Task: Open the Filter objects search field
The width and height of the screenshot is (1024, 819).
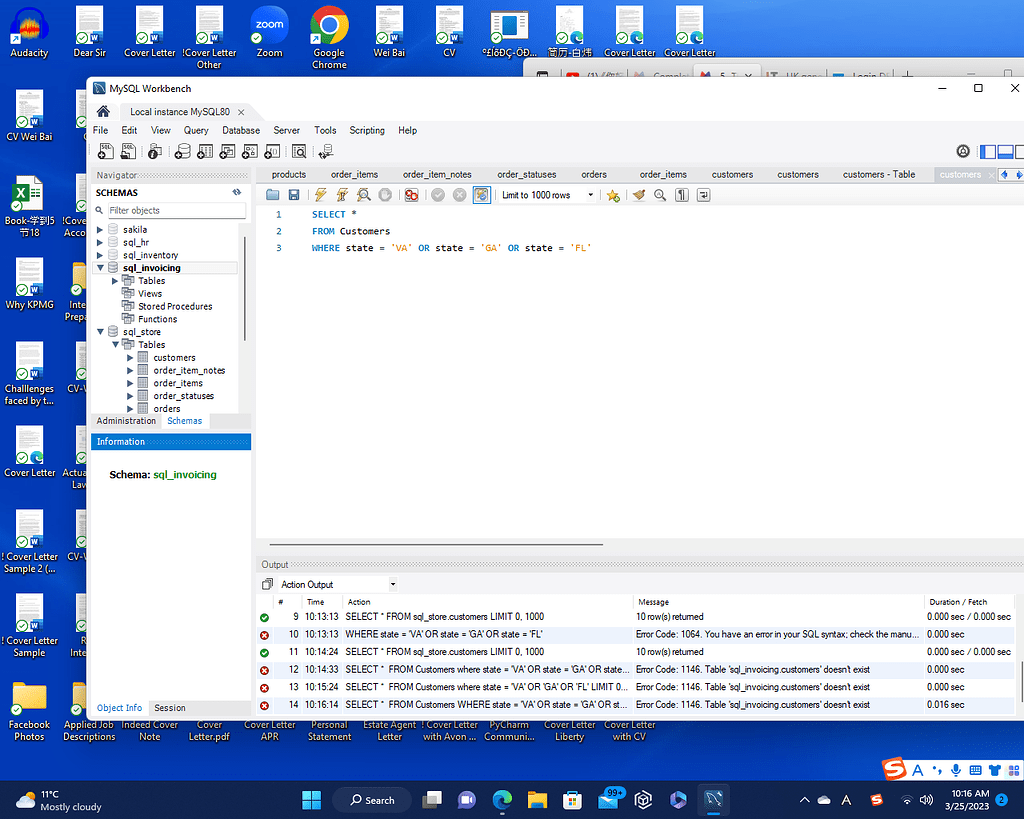Action: (x=175, y=211)
